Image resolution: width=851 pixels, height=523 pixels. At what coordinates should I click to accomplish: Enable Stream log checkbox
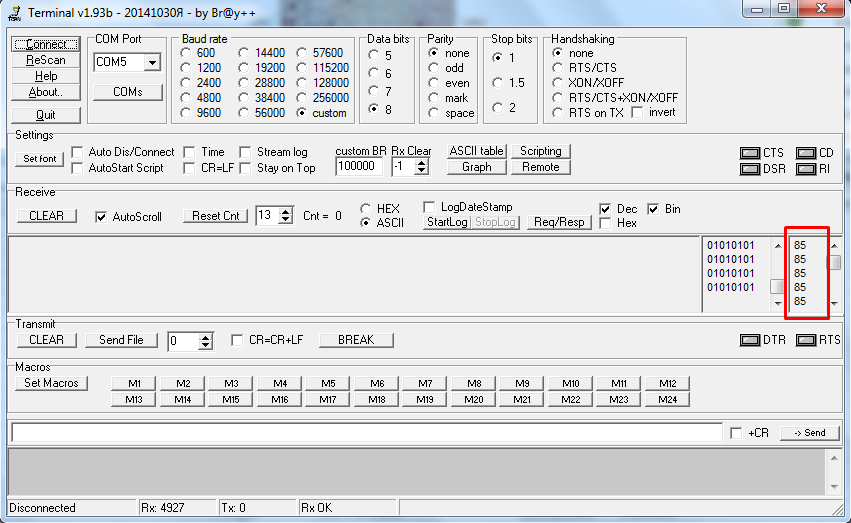(245, 152)
